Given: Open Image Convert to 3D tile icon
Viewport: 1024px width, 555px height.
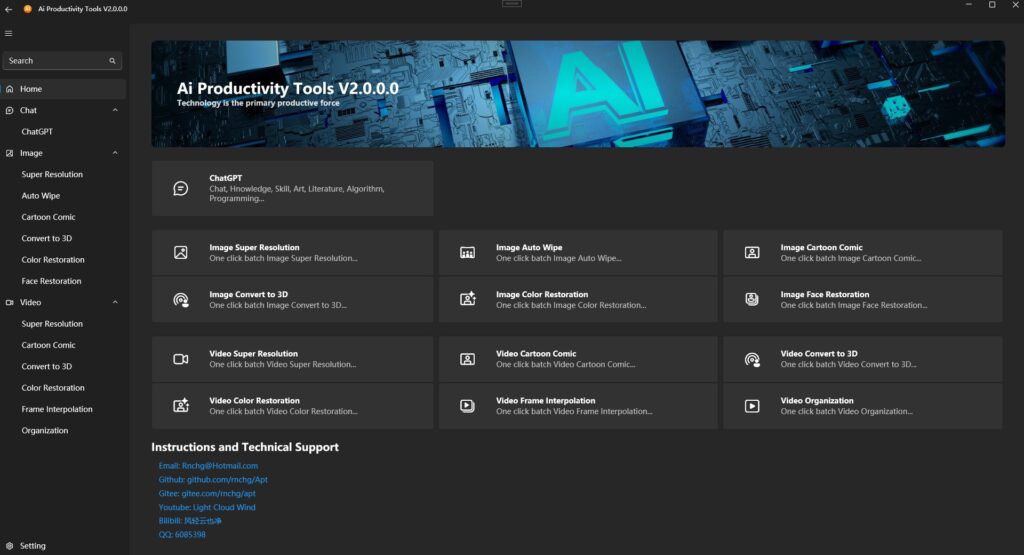Looking at the screenshot, I should coord(181,300).
